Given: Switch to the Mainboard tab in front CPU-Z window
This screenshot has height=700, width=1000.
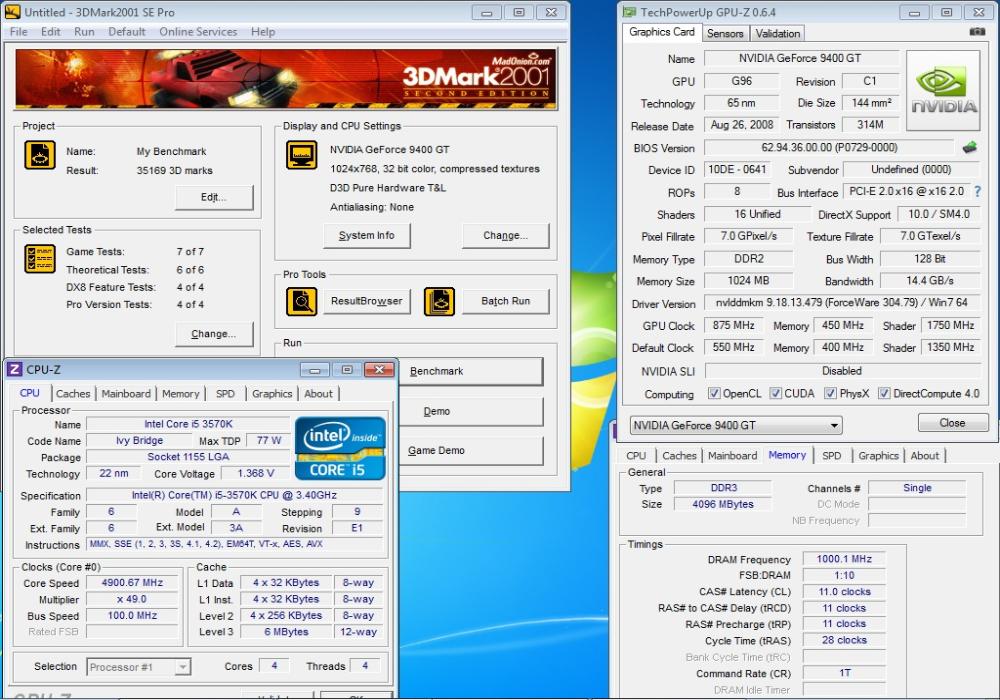Looking at the screenshot, I should [x=126, y=394].
